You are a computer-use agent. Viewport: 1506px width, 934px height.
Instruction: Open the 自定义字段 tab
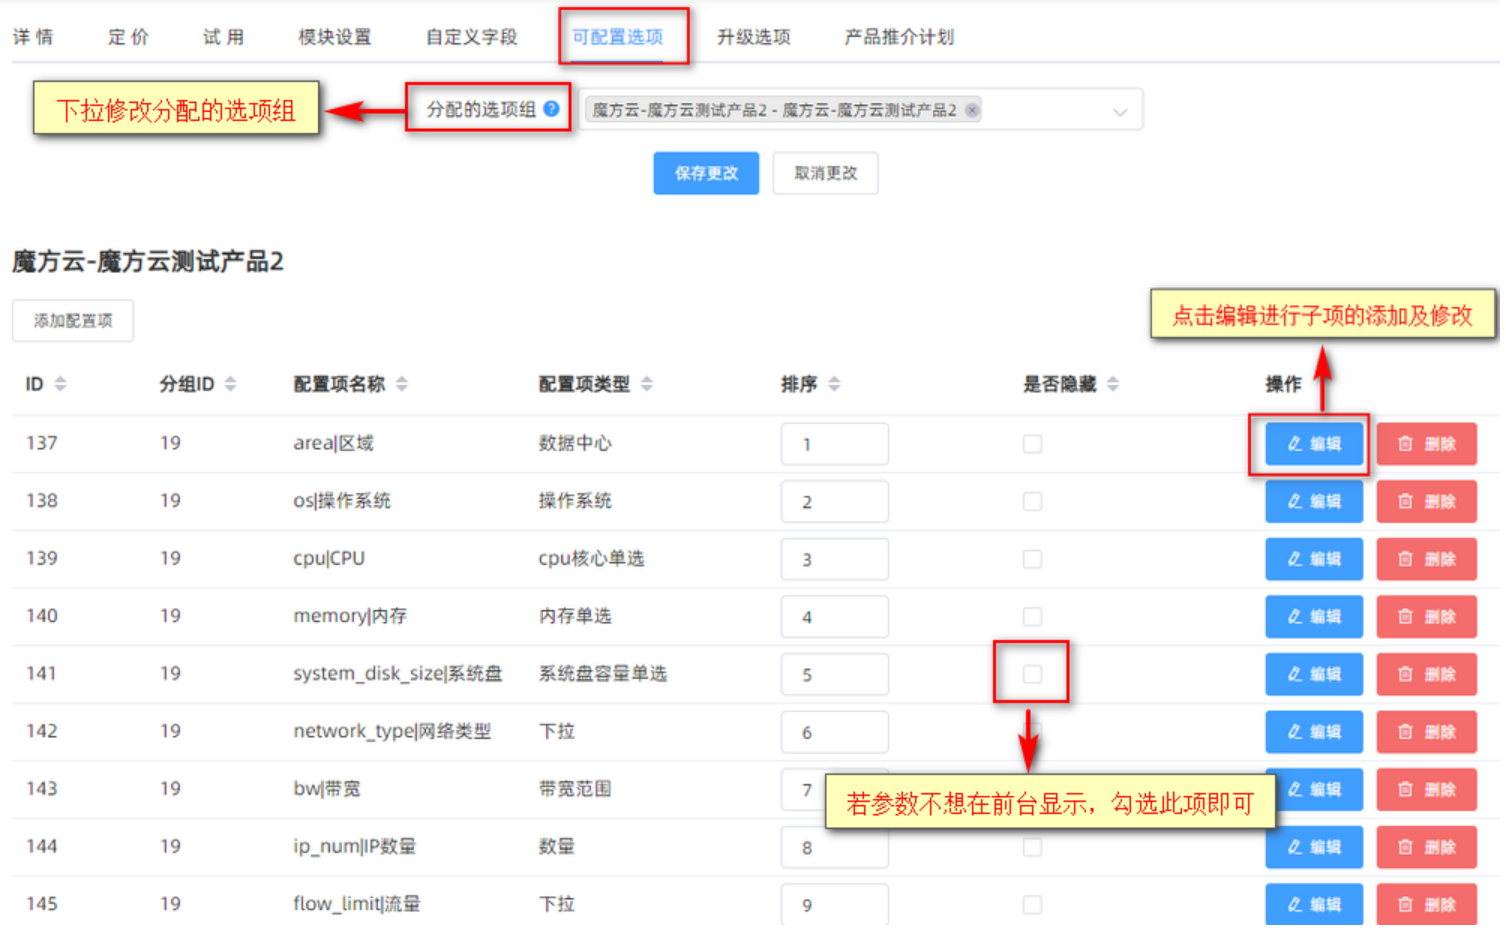[x=472, y=37]
